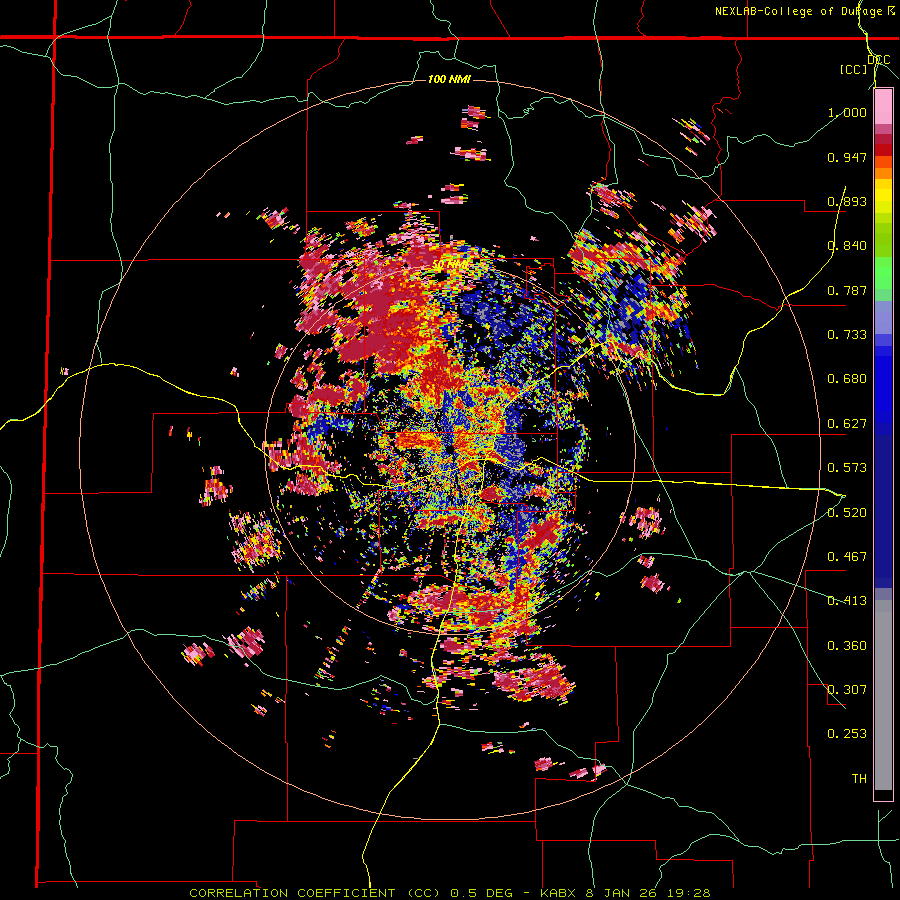Select the 0.787 scale value
The height and width of the screenshot is (900, 900).
pos(847,290)
